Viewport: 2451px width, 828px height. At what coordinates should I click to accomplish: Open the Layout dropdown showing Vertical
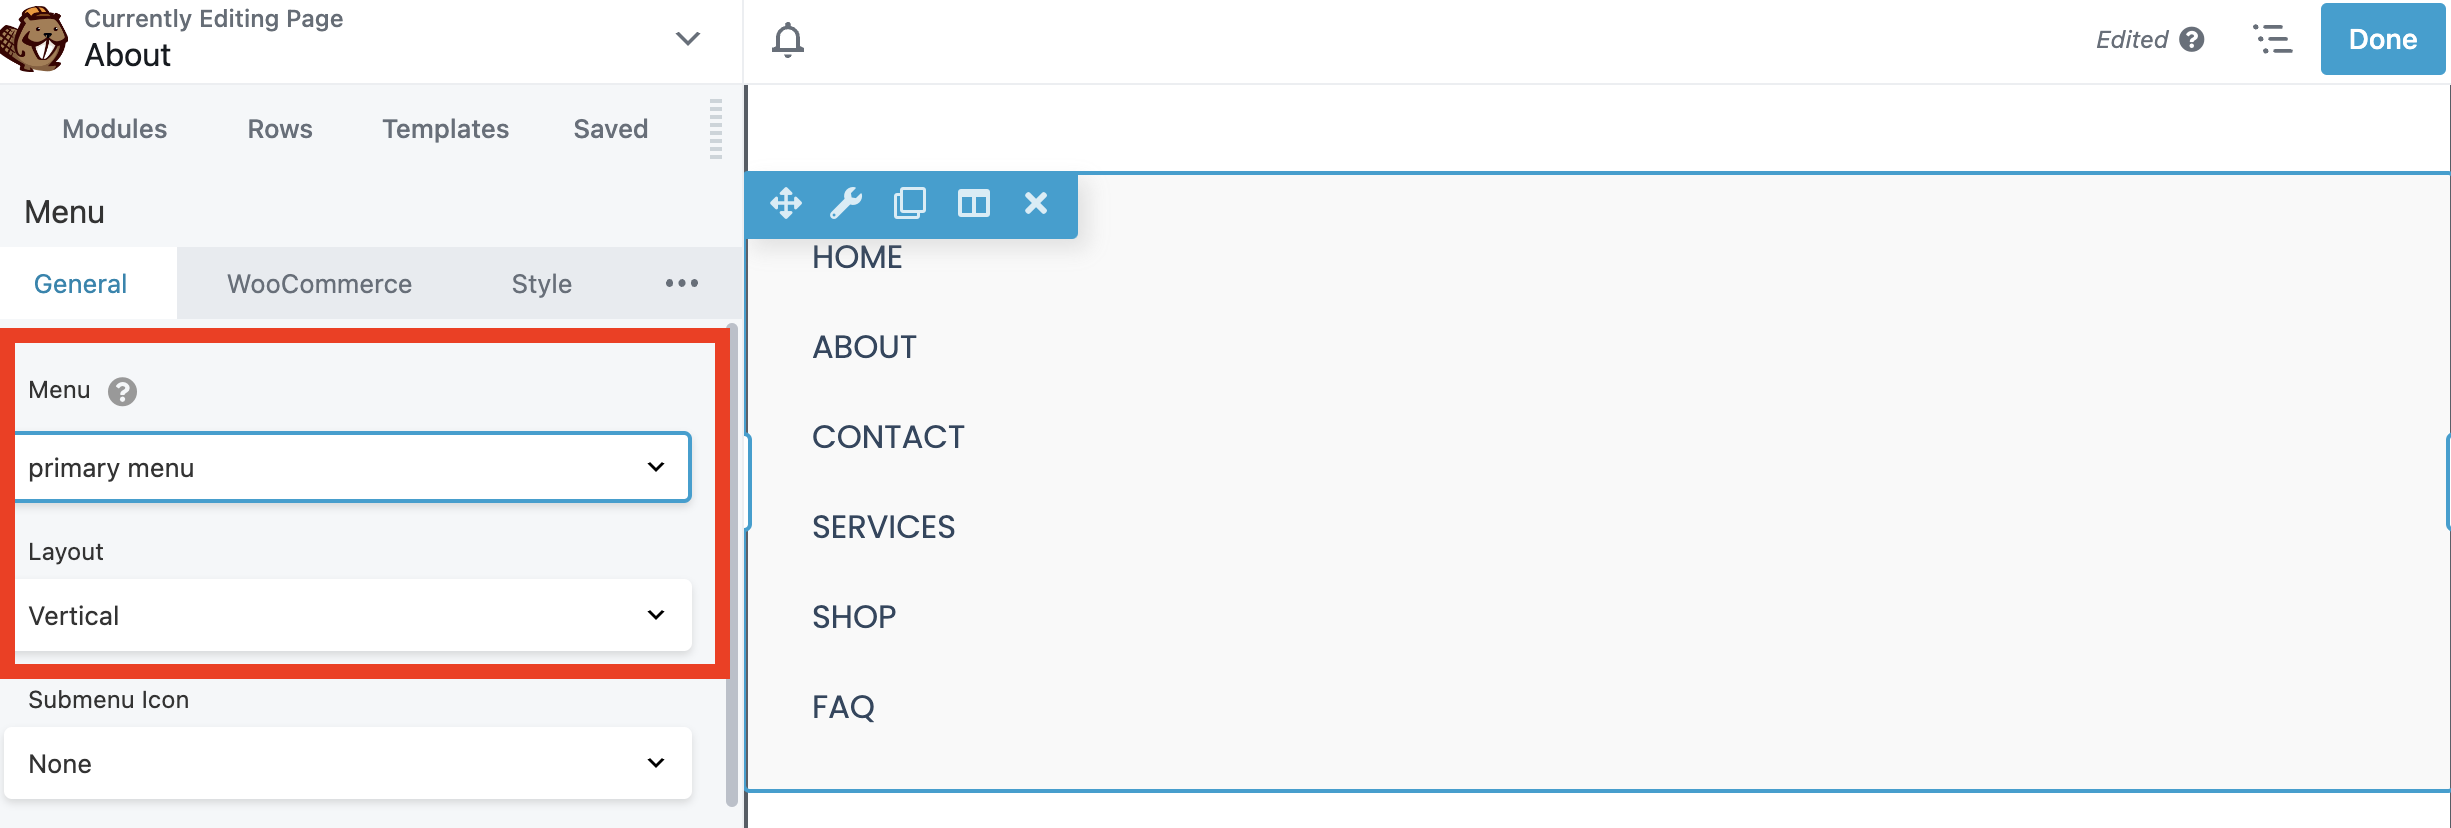click(x=352, y=615)
